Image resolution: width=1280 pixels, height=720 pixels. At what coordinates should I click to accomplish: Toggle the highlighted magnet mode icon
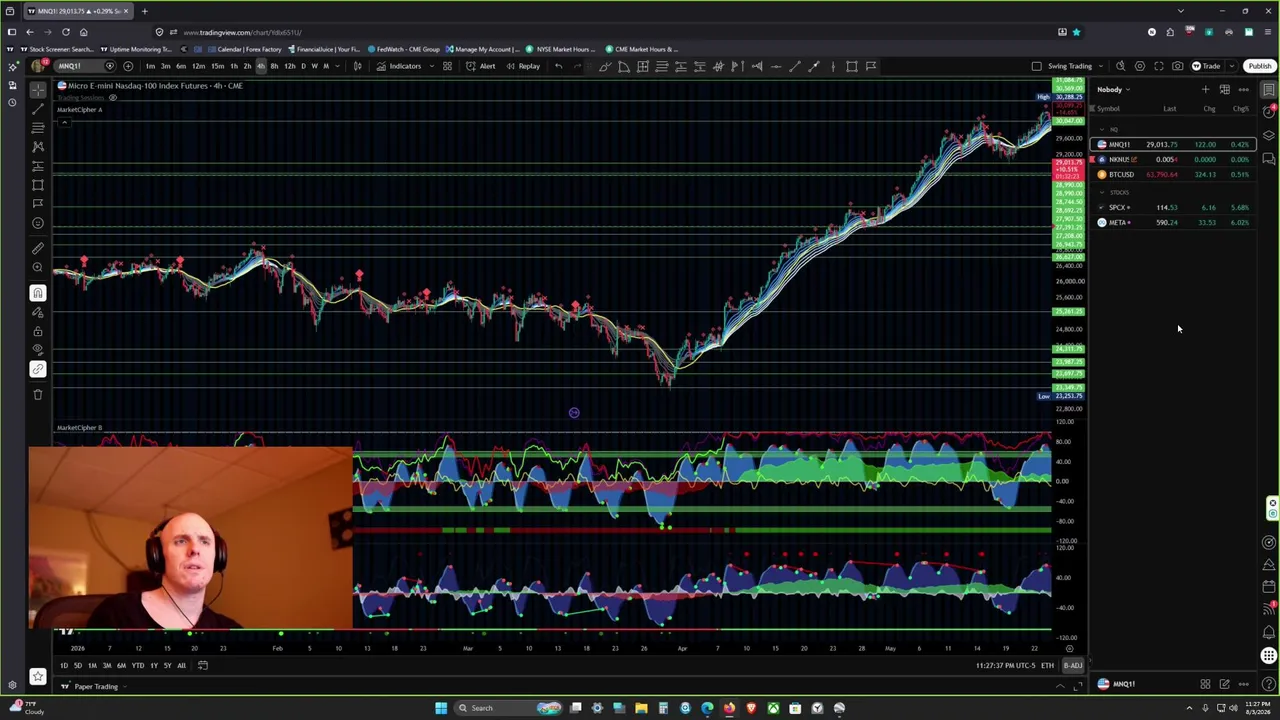[38, 293]
